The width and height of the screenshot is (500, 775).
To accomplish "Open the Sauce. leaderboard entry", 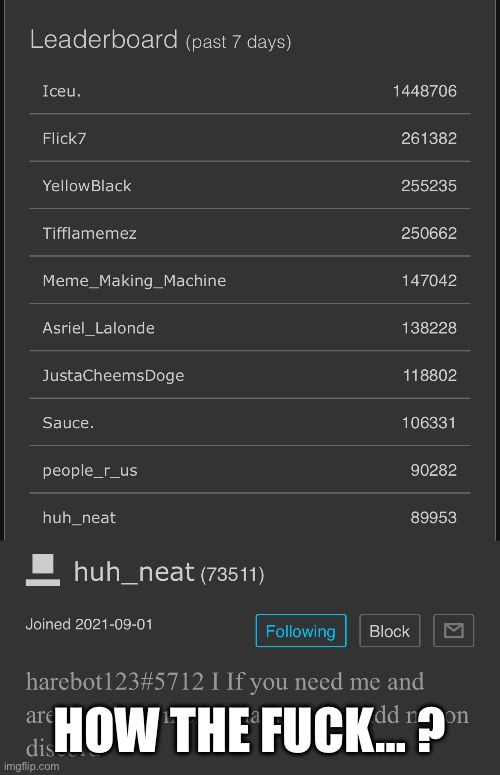I will coord(250,423).
